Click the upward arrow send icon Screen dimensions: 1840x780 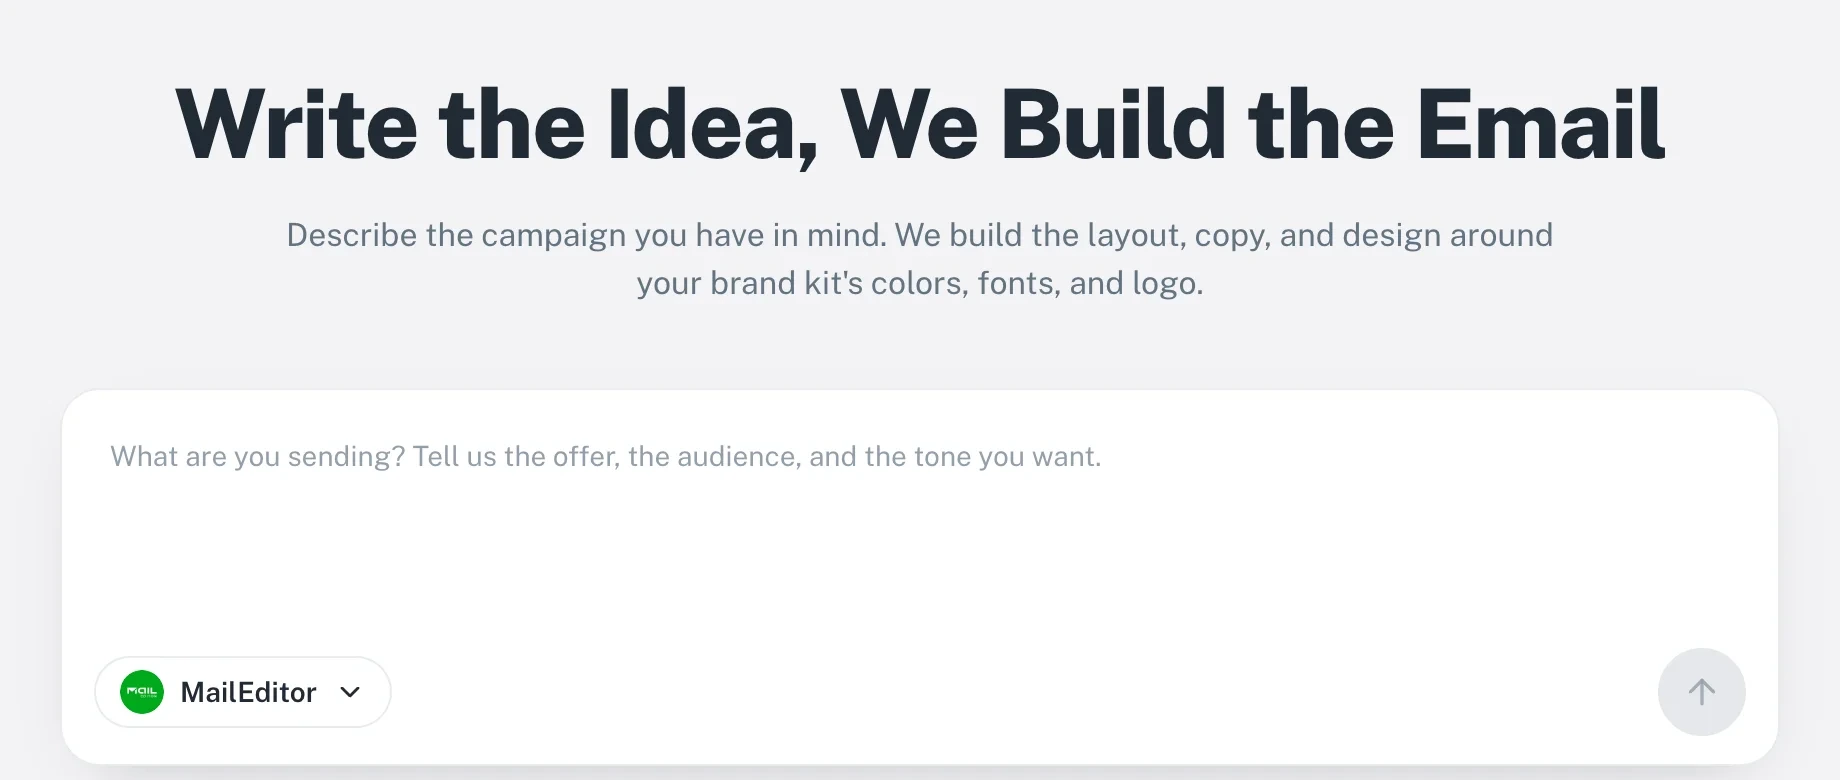pos(1702,692)
